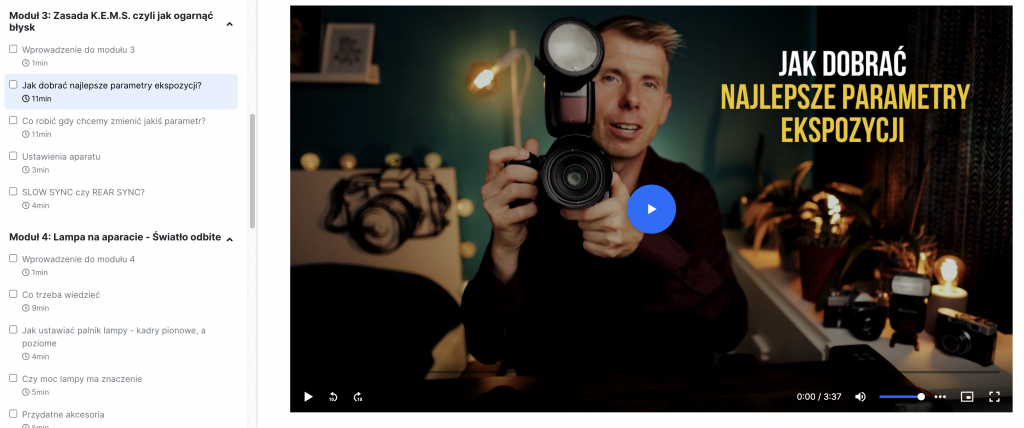Image resolution: width=1024 pixels, height=428 pixels.
Task: Open lesson Co trzeba wiedzieć
Action: coord(61,295)
